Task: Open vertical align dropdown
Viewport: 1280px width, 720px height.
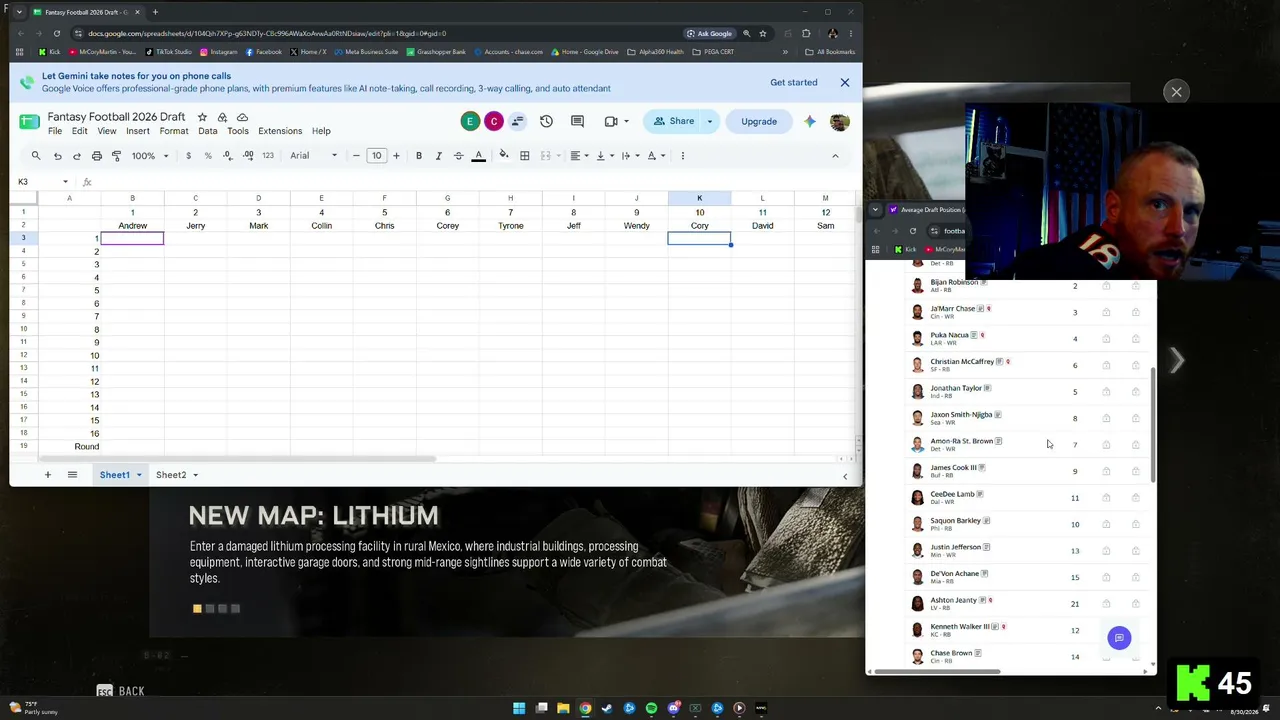Action: (603, 155)
